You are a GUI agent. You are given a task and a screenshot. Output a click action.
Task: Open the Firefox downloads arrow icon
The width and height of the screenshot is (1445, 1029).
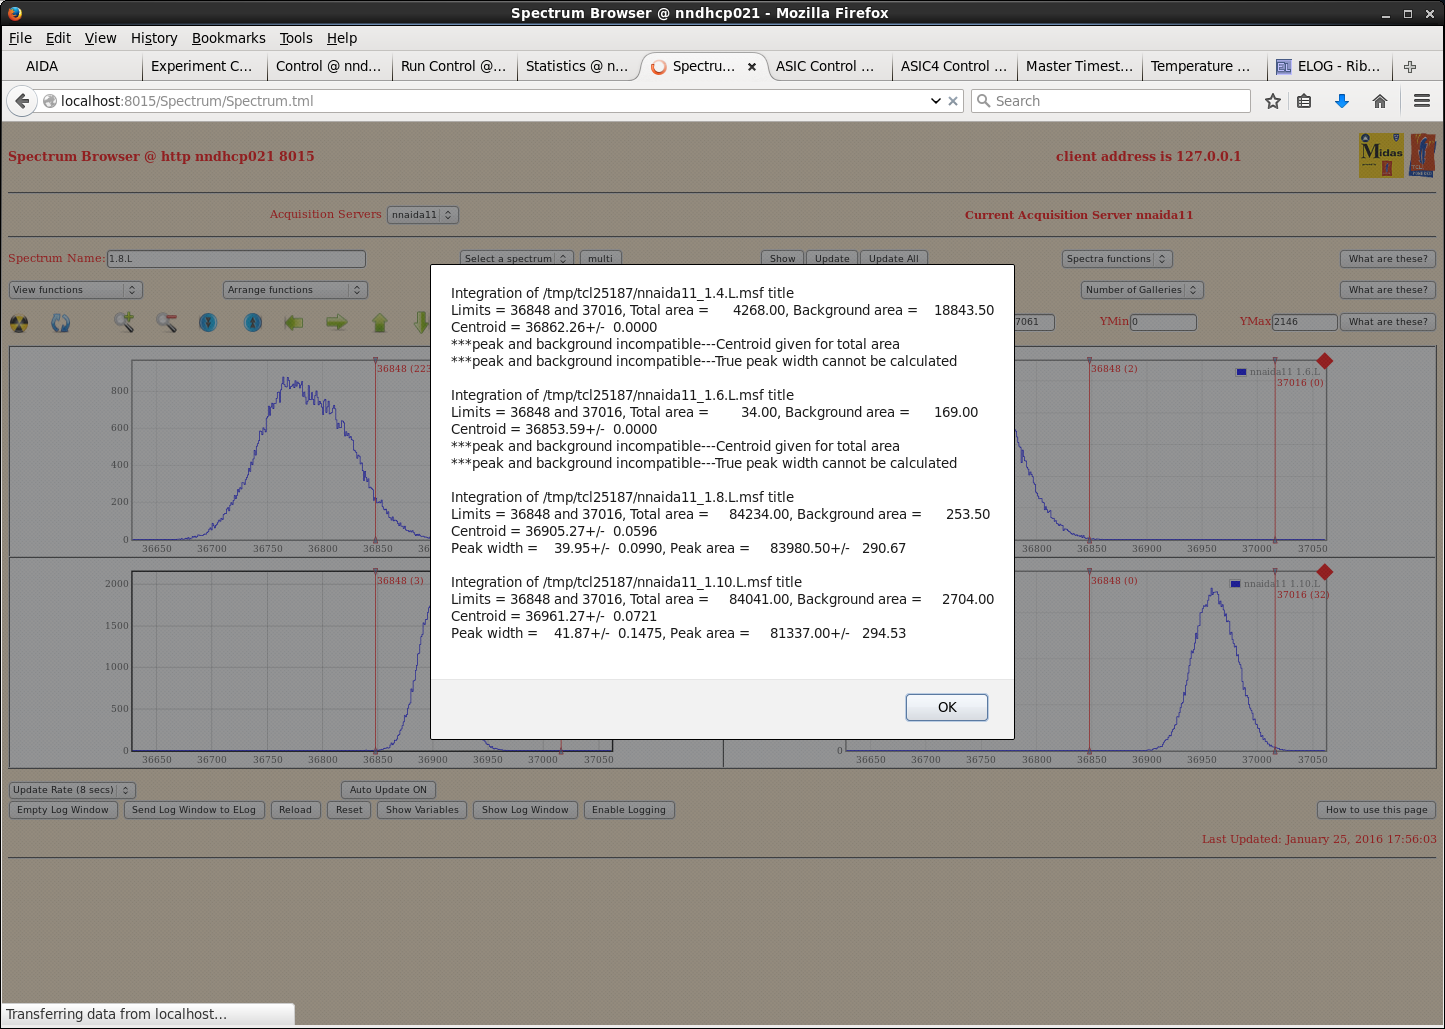point(1342,101)
